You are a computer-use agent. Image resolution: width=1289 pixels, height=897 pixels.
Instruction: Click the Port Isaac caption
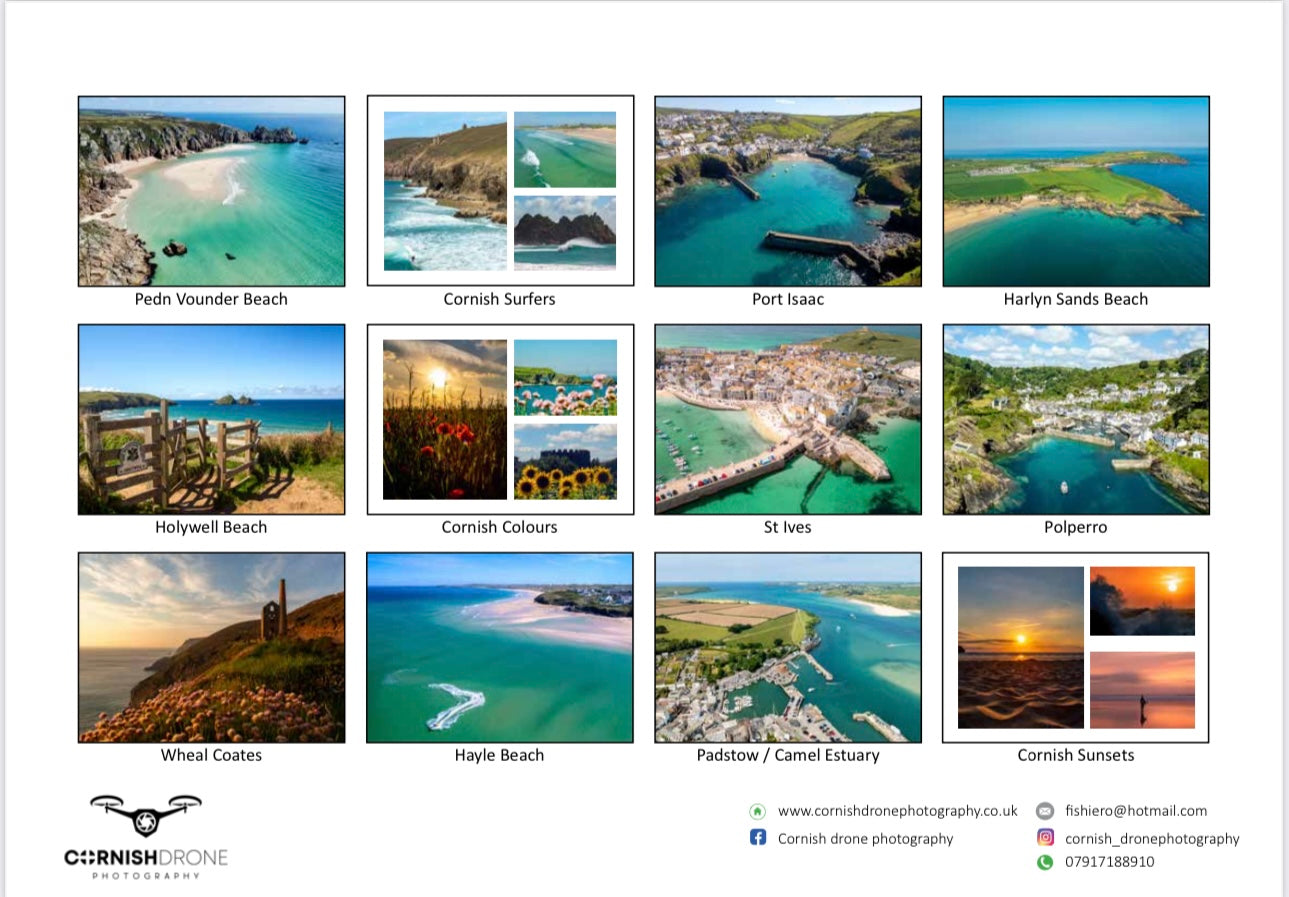coord(788,299)
